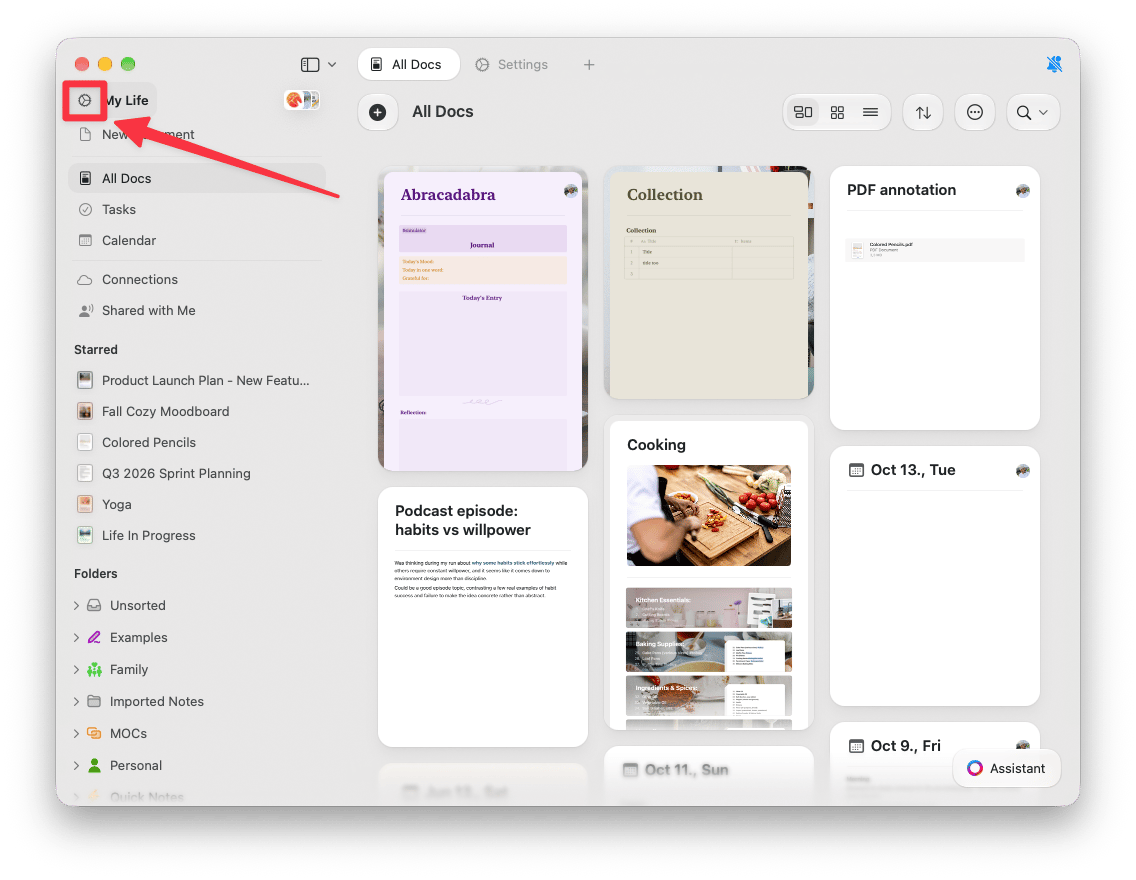Viewport: 1136px width, 880px height.
Task: Open starred Product Launch Plan document
Action: point(197,380)
